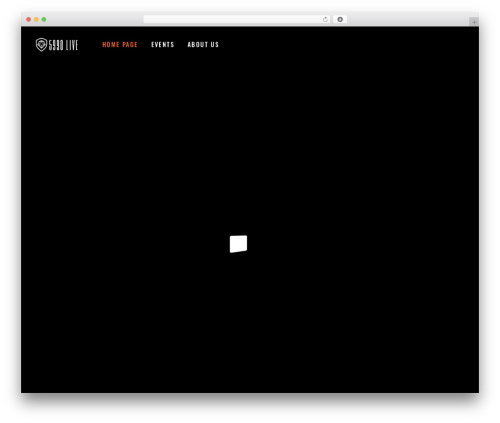
Task: Click the browser address bar
Action: click(237, 19)
